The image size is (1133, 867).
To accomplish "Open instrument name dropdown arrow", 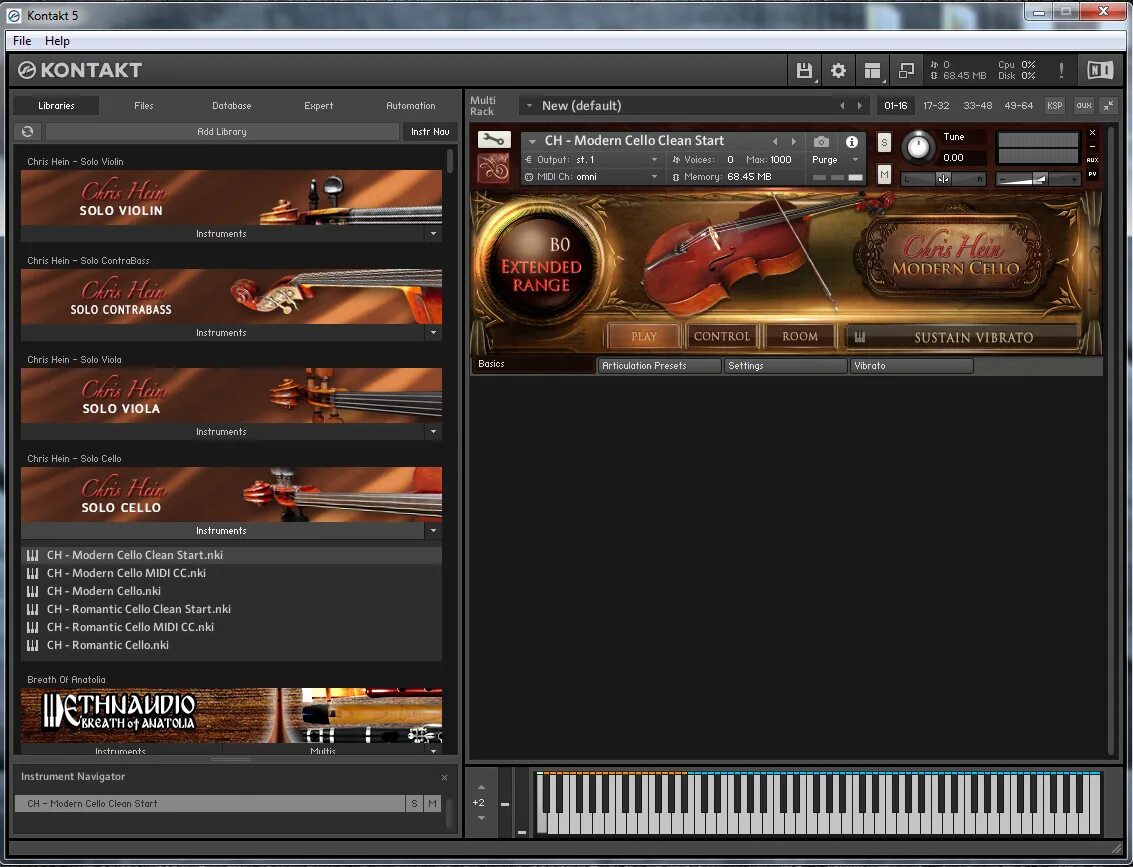I will pyautogui.click(x=533, y=142).
